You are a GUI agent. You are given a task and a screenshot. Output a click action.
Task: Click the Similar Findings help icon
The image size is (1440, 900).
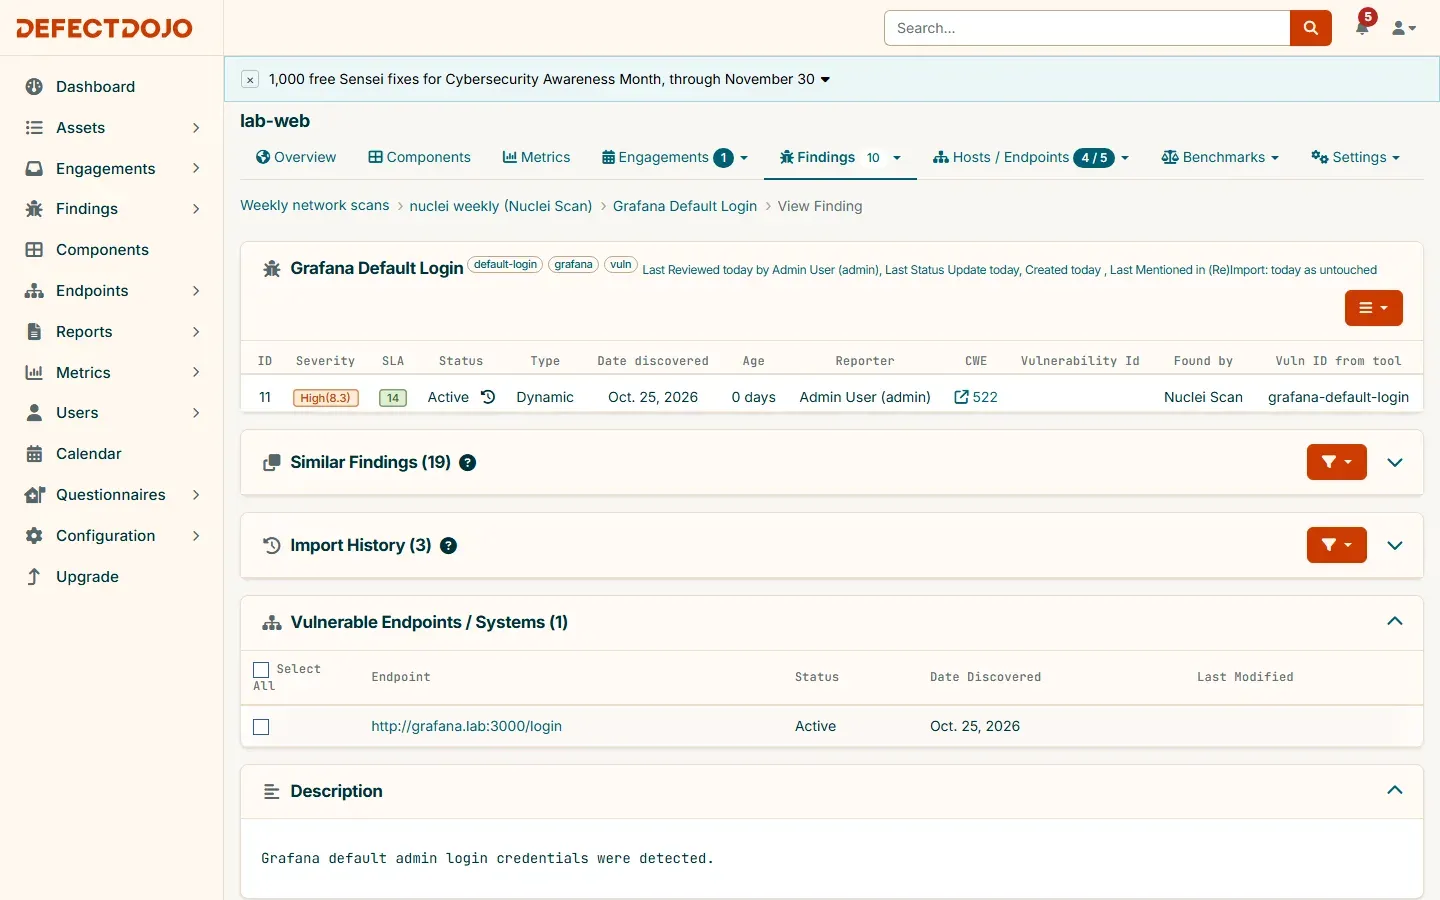coord(467,463)
